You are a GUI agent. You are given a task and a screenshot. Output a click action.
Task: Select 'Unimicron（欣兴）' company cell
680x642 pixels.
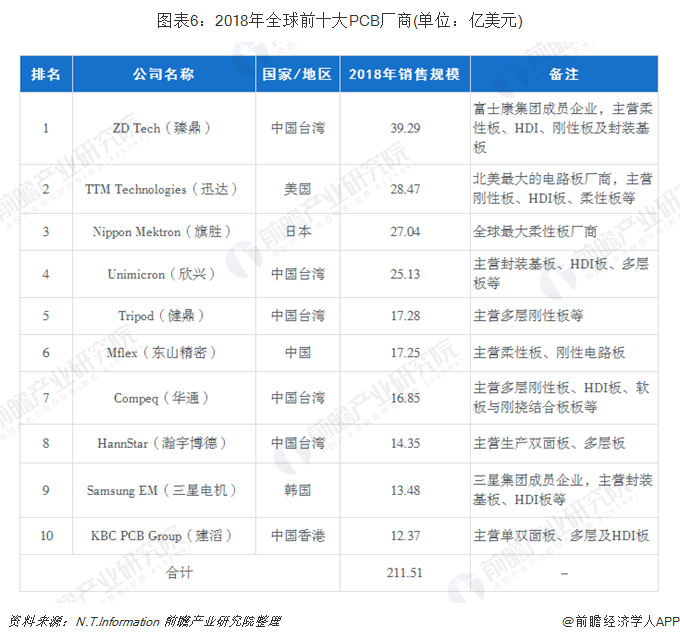pos(163,274)
